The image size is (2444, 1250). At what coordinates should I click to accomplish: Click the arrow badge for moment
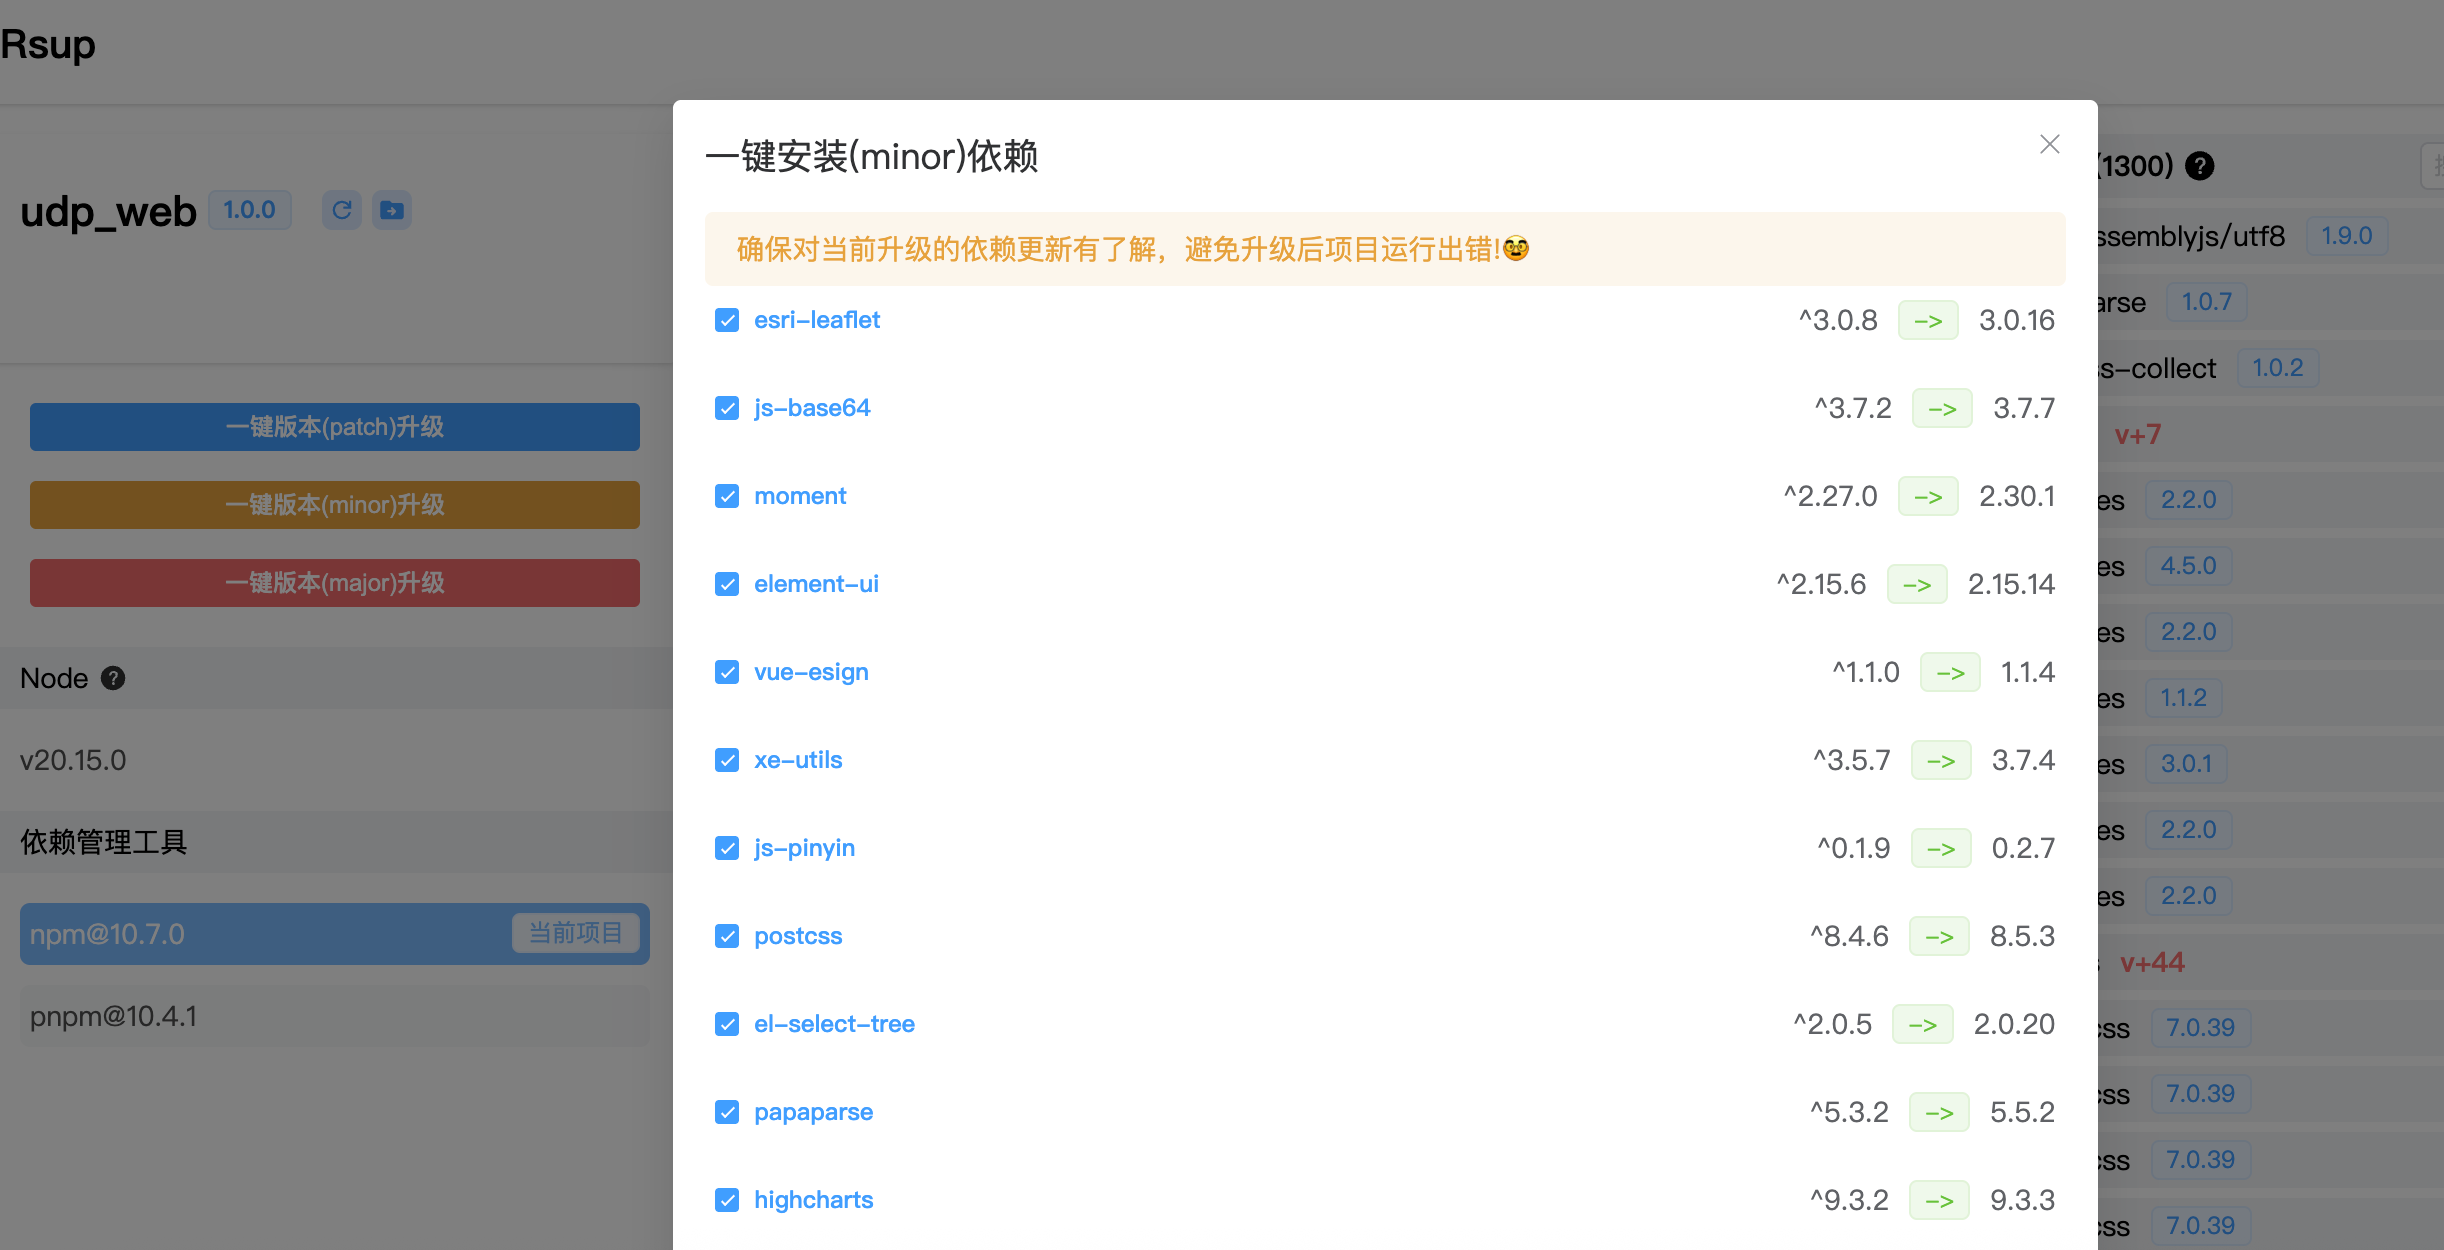point(1927,497)
